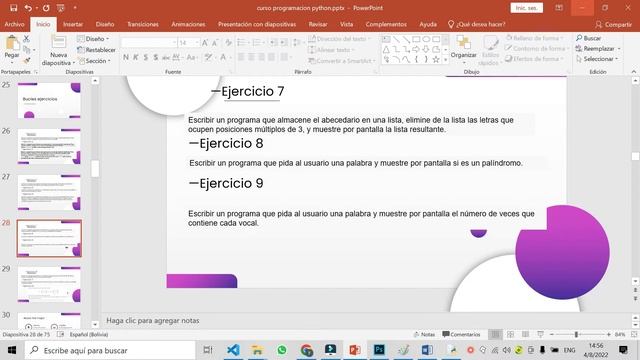The image size is (640, 360).
Task: Select slide 27 thumbnail
Action: 49,192
